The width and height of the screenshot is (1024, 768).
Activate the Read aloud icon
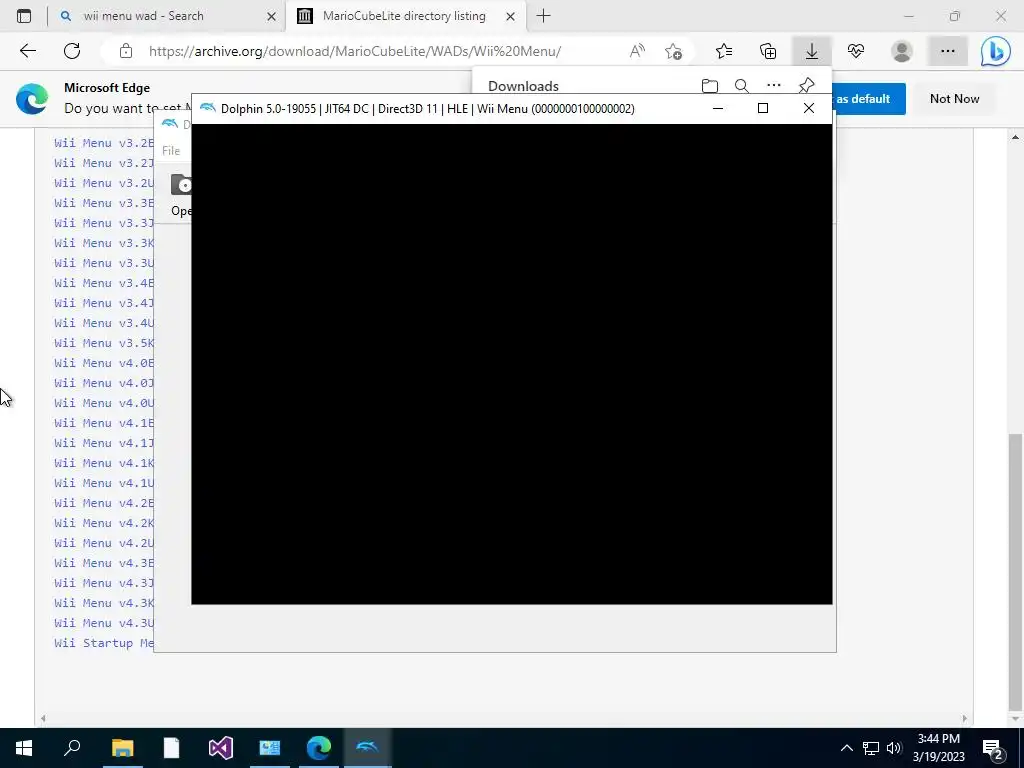637,51
